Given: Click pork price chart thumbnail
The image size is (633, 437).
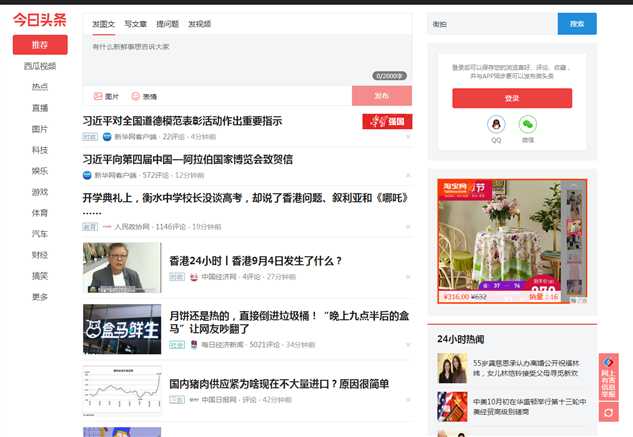Looking at the screenshot, I should coord(122,391).
